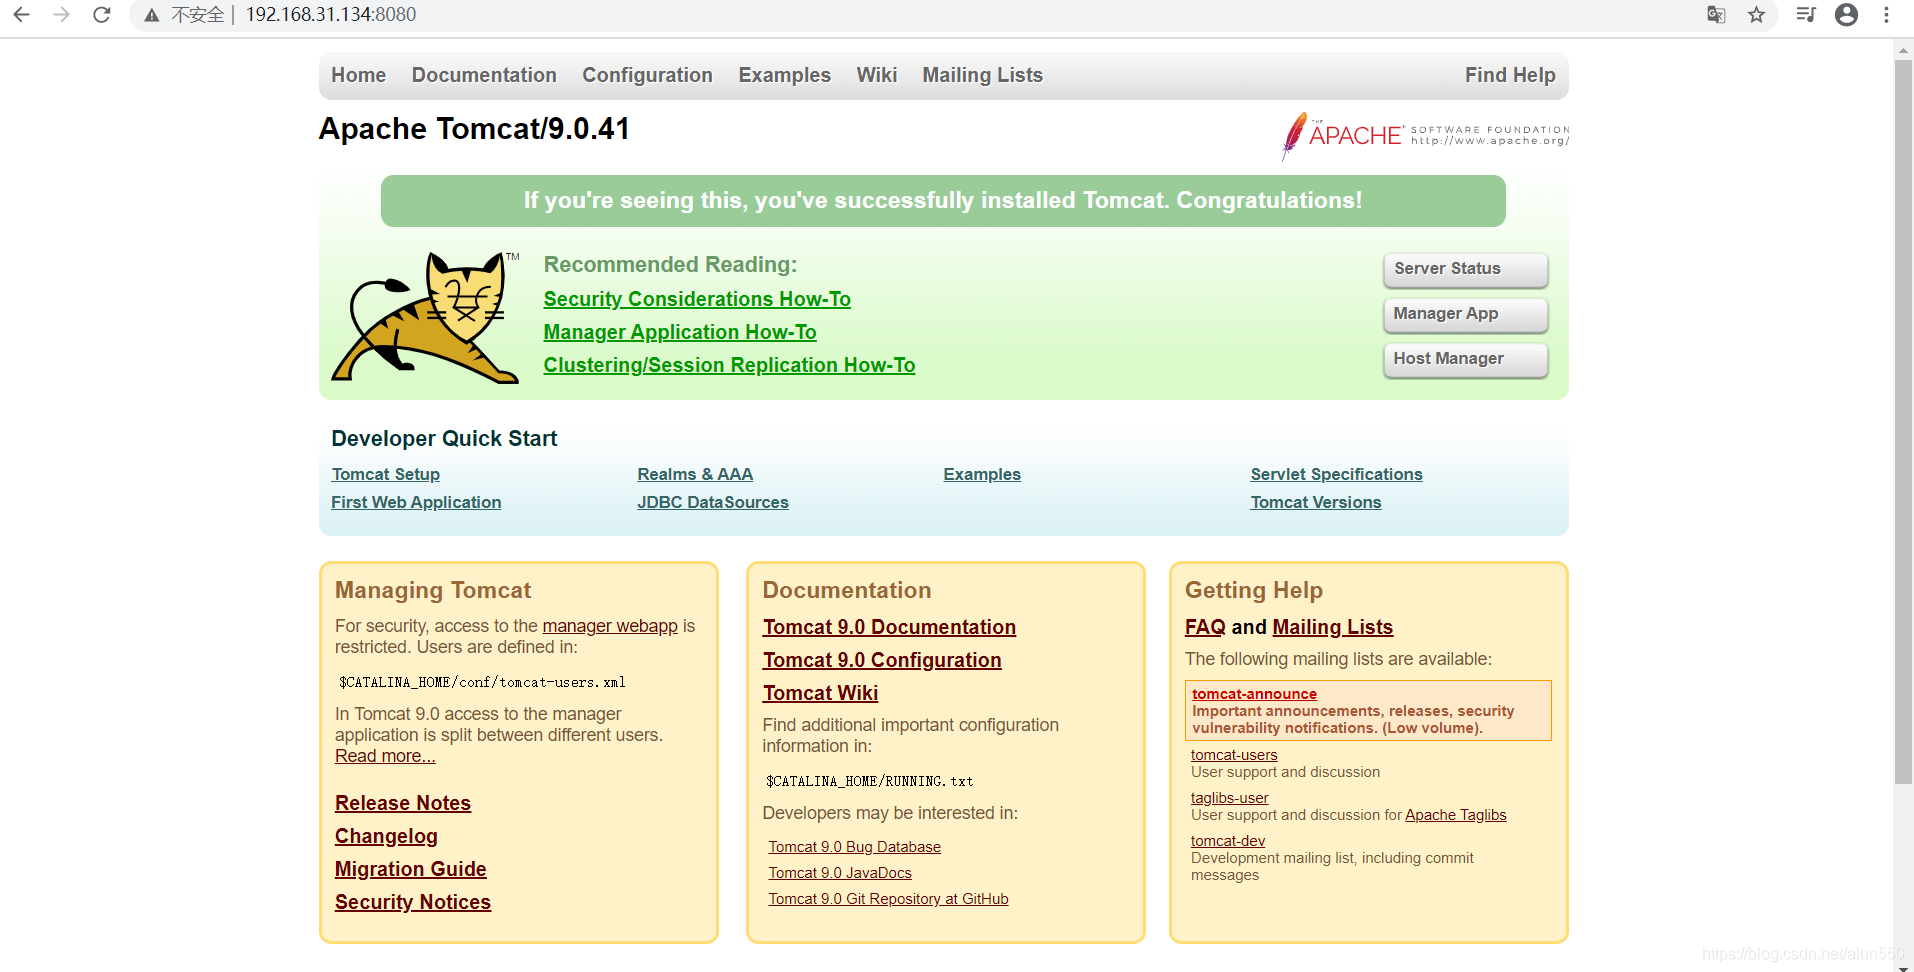
Task: Click the browser forward arrow
Action: [x=61, y=15]
